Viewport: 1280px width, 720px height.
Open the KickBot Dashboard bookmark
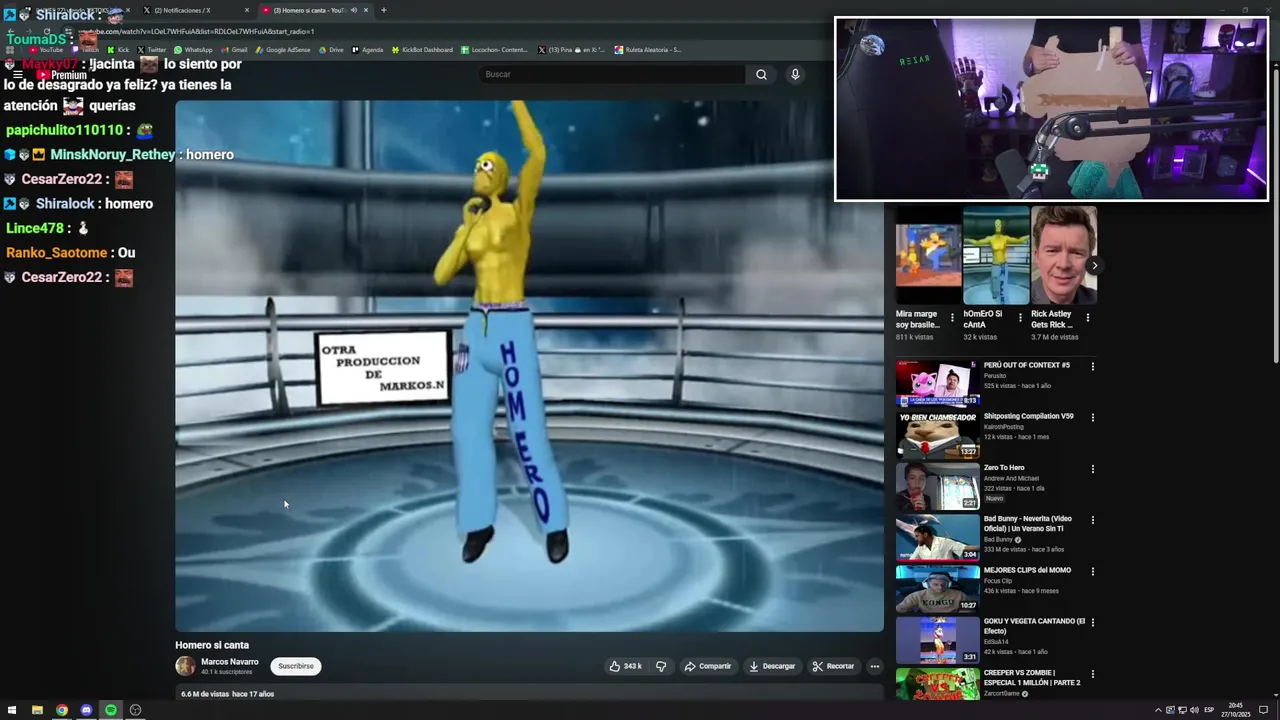(x=422, y=49)
